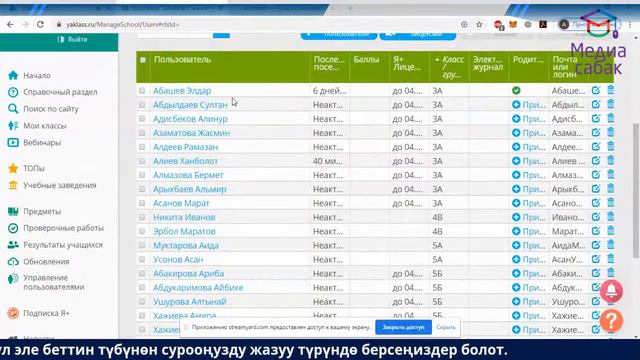Click Закрыть доступ in the screen sharing bar
Viewport: 640px width, 360px height.
(403, 327)
